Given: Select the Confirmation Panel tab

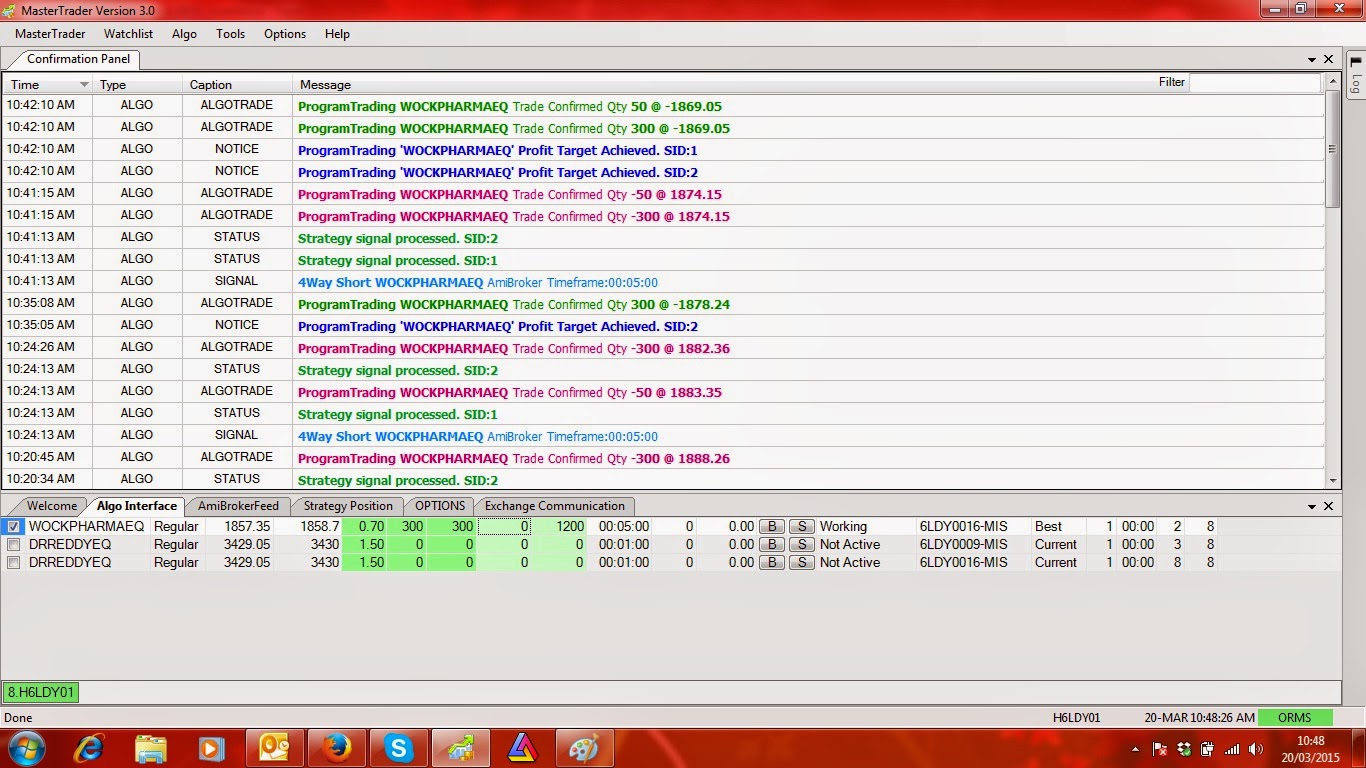Looking at the screenshot, I should point(78,59).
